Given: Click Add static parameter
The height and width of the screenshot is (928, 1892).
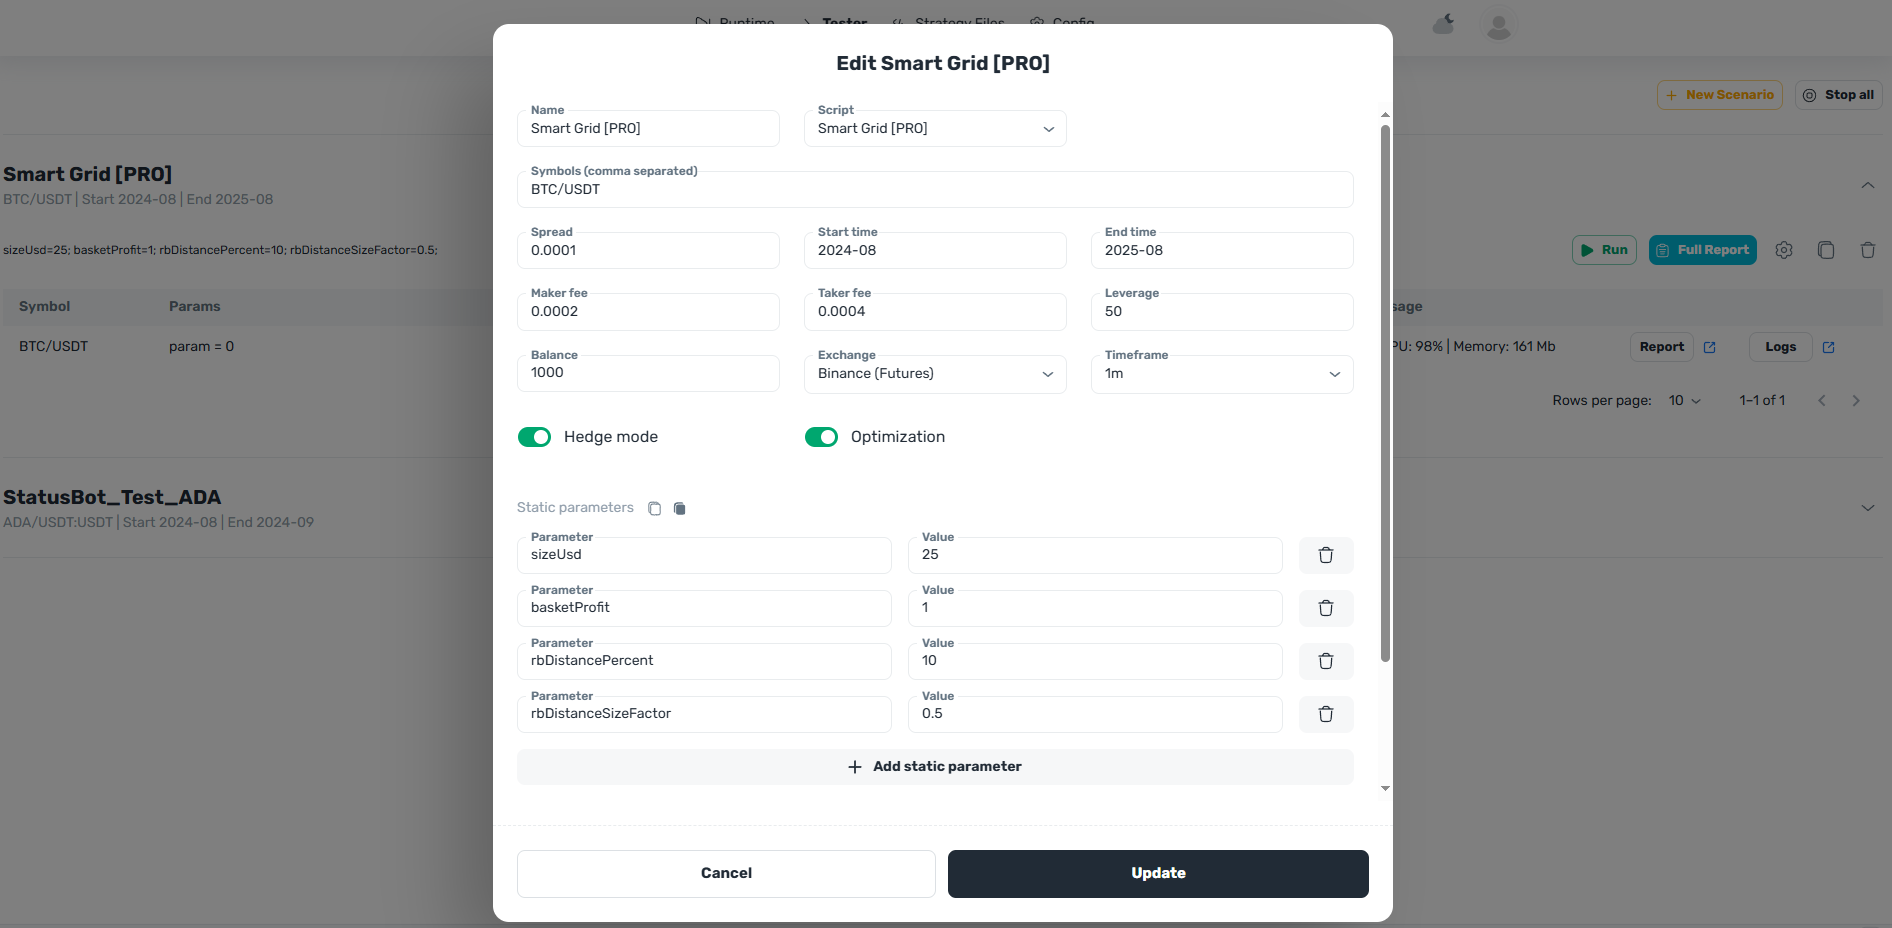Looking at the screenshot, I should tap(934, 767).
